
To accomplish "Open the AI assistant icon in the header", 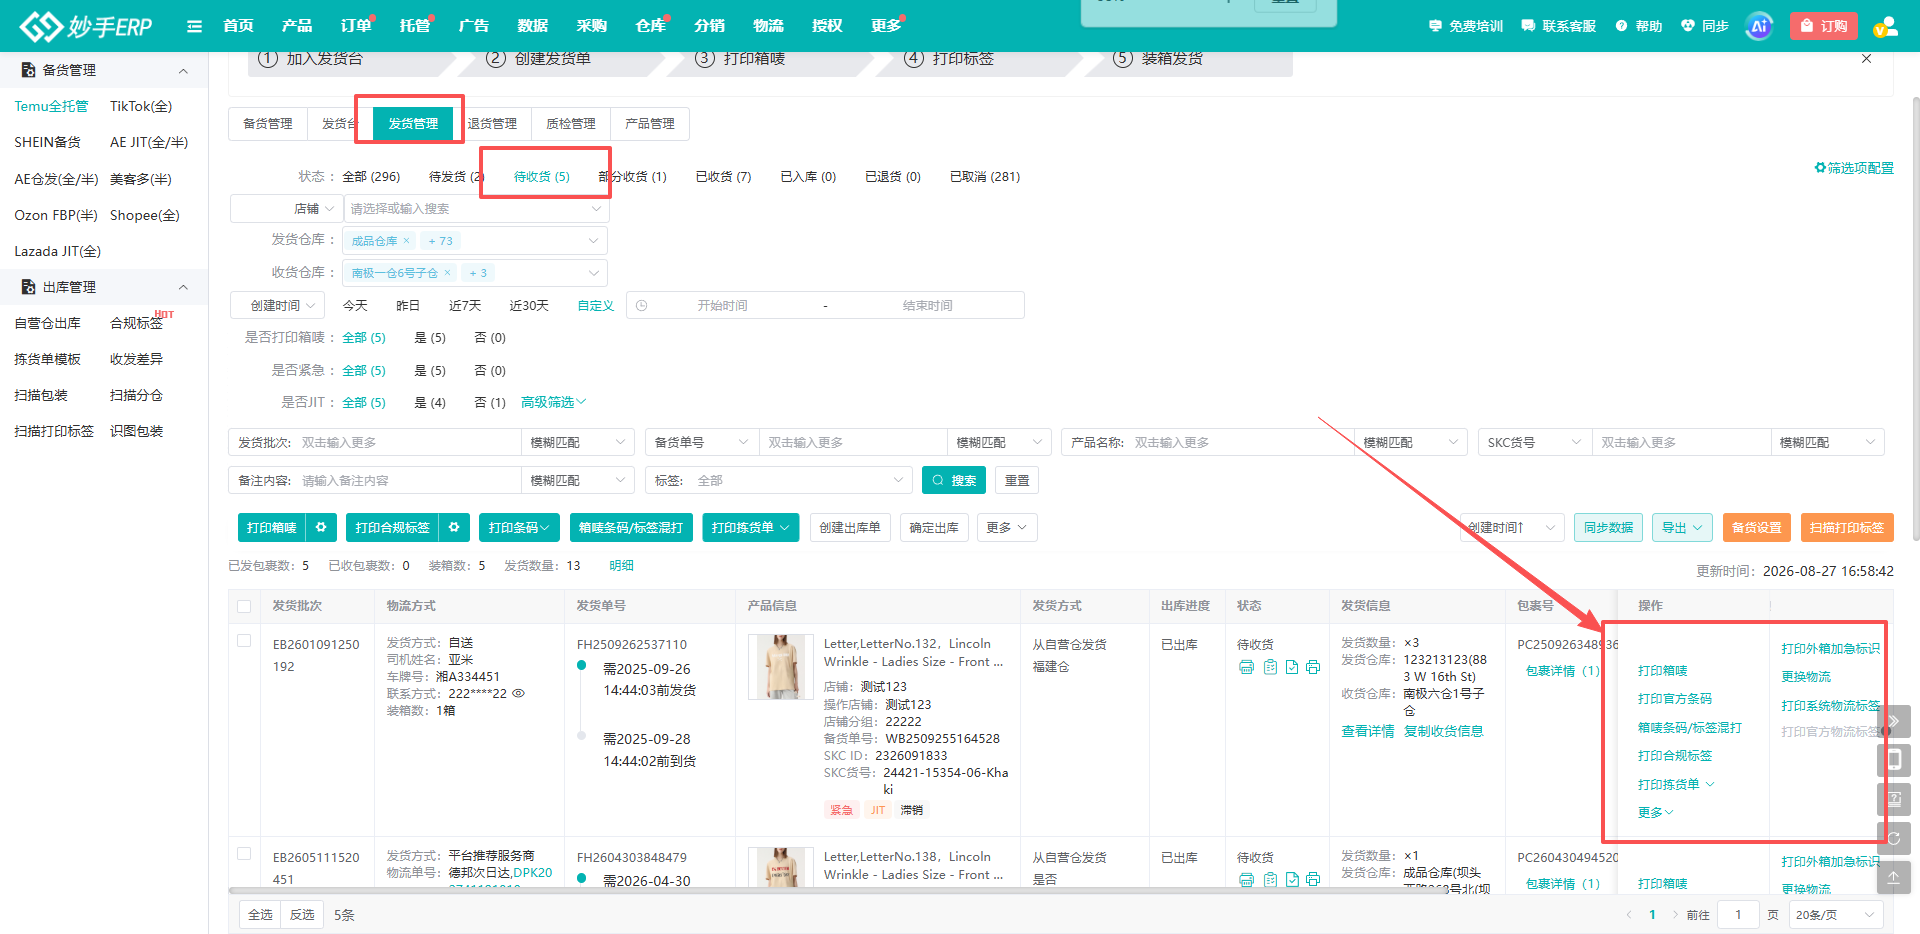I will click(x=1758, y=26).
